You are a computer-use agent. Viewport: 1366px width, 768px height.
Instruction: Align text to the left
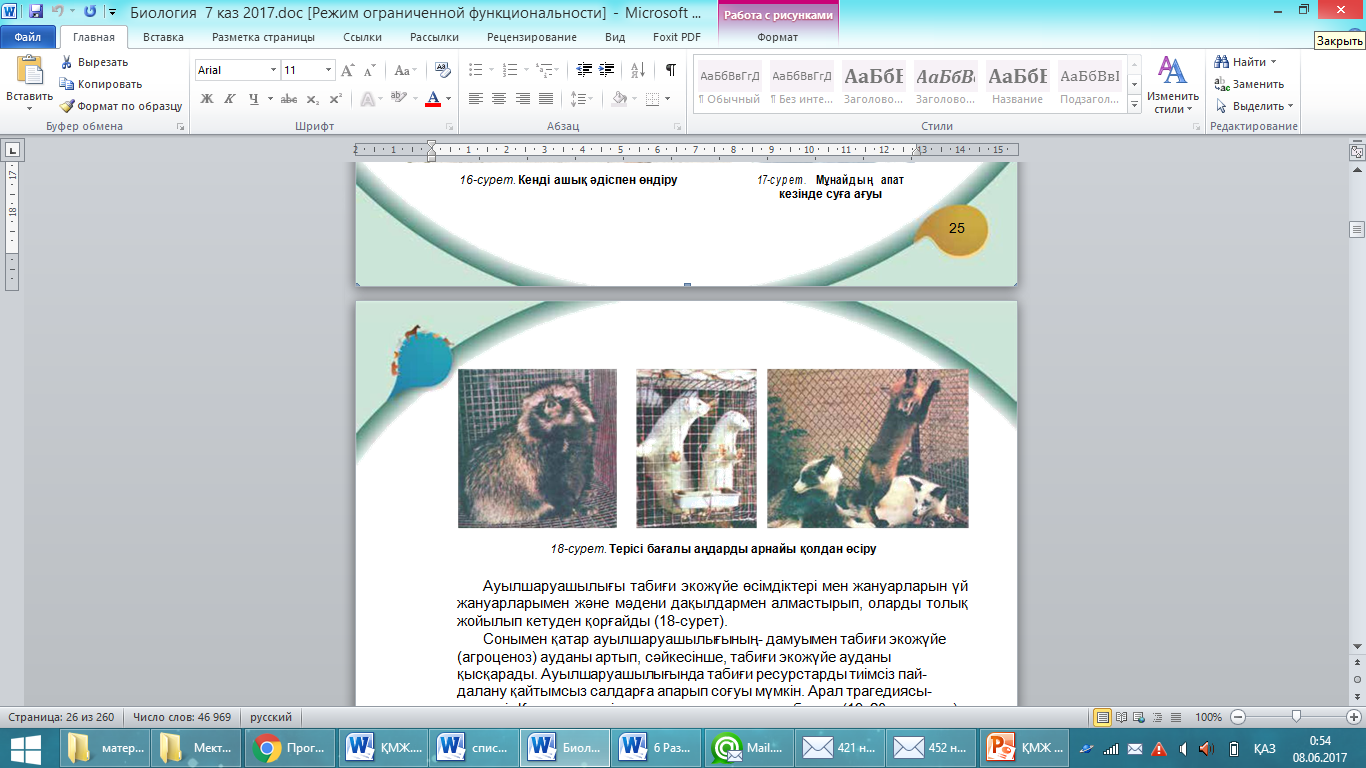(476, 99)
